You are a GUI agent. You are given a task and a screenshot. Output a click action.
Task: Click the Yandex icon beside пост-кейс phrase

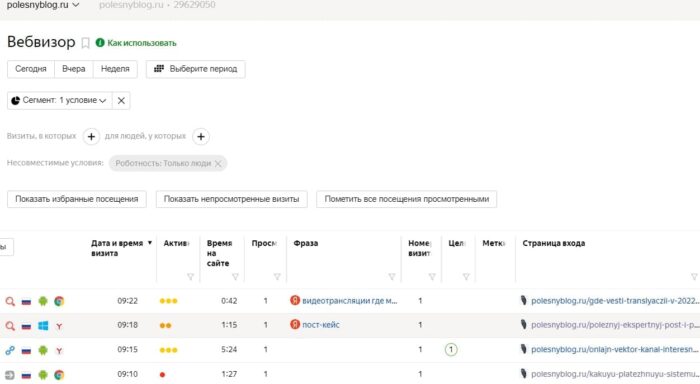[295, 324]
